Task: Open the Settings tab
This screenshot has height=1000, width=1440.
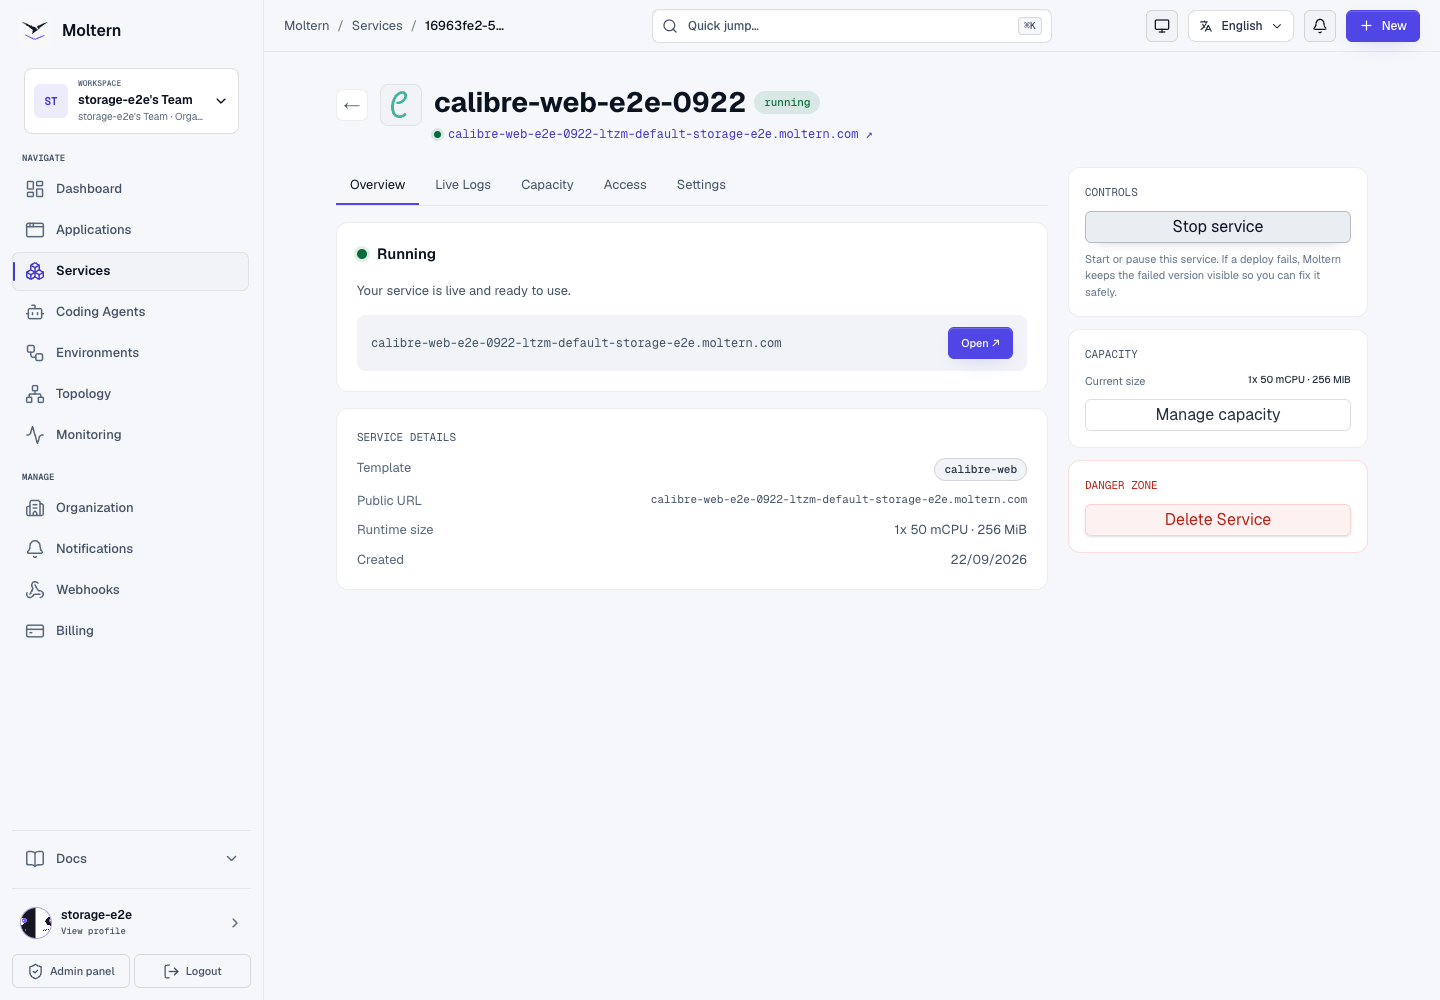Action: (701, 185)
